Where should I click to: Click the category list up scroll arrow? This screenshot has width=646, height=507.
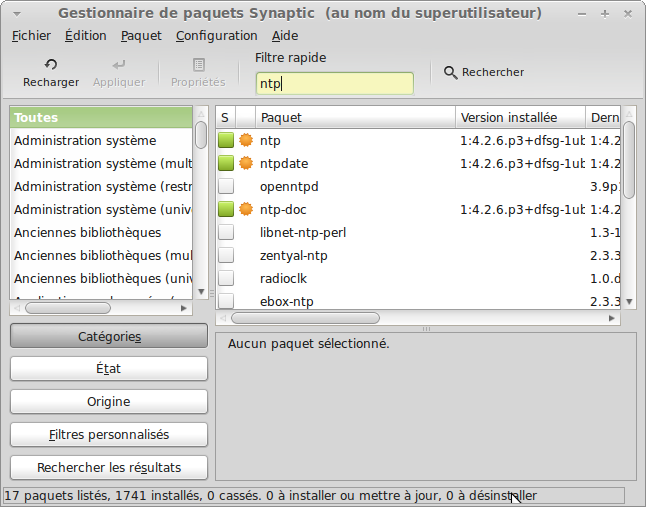(x=201, y=114)
